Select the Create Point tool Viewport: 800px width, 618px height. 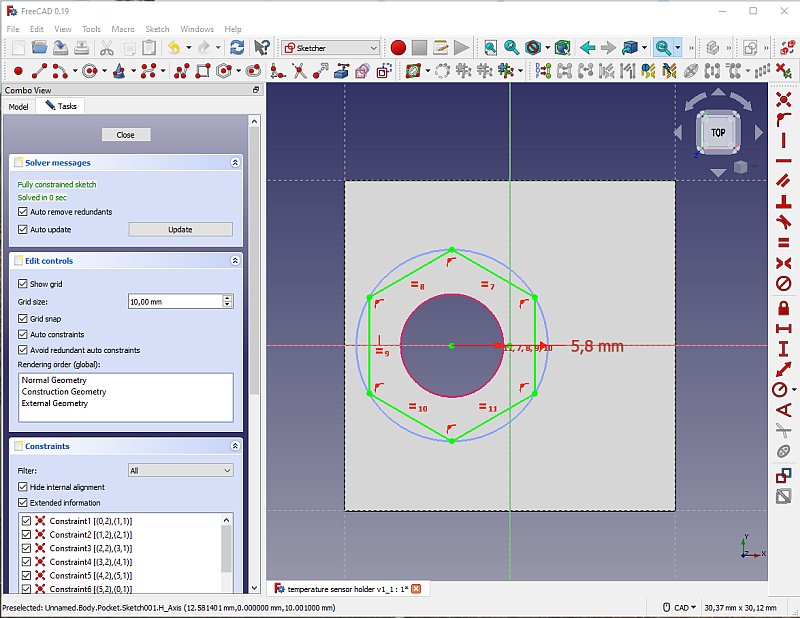(x=18, y=71)
